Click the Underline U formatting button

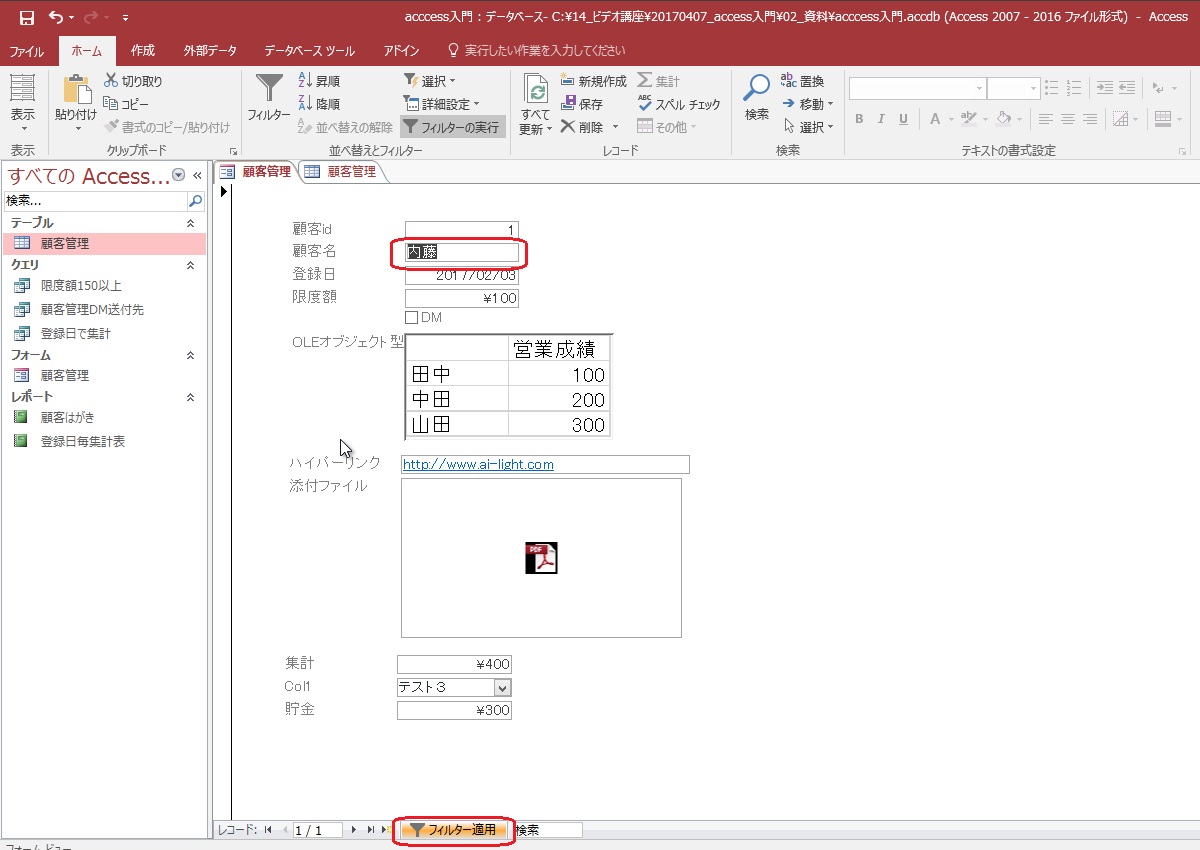coord(903,119)
